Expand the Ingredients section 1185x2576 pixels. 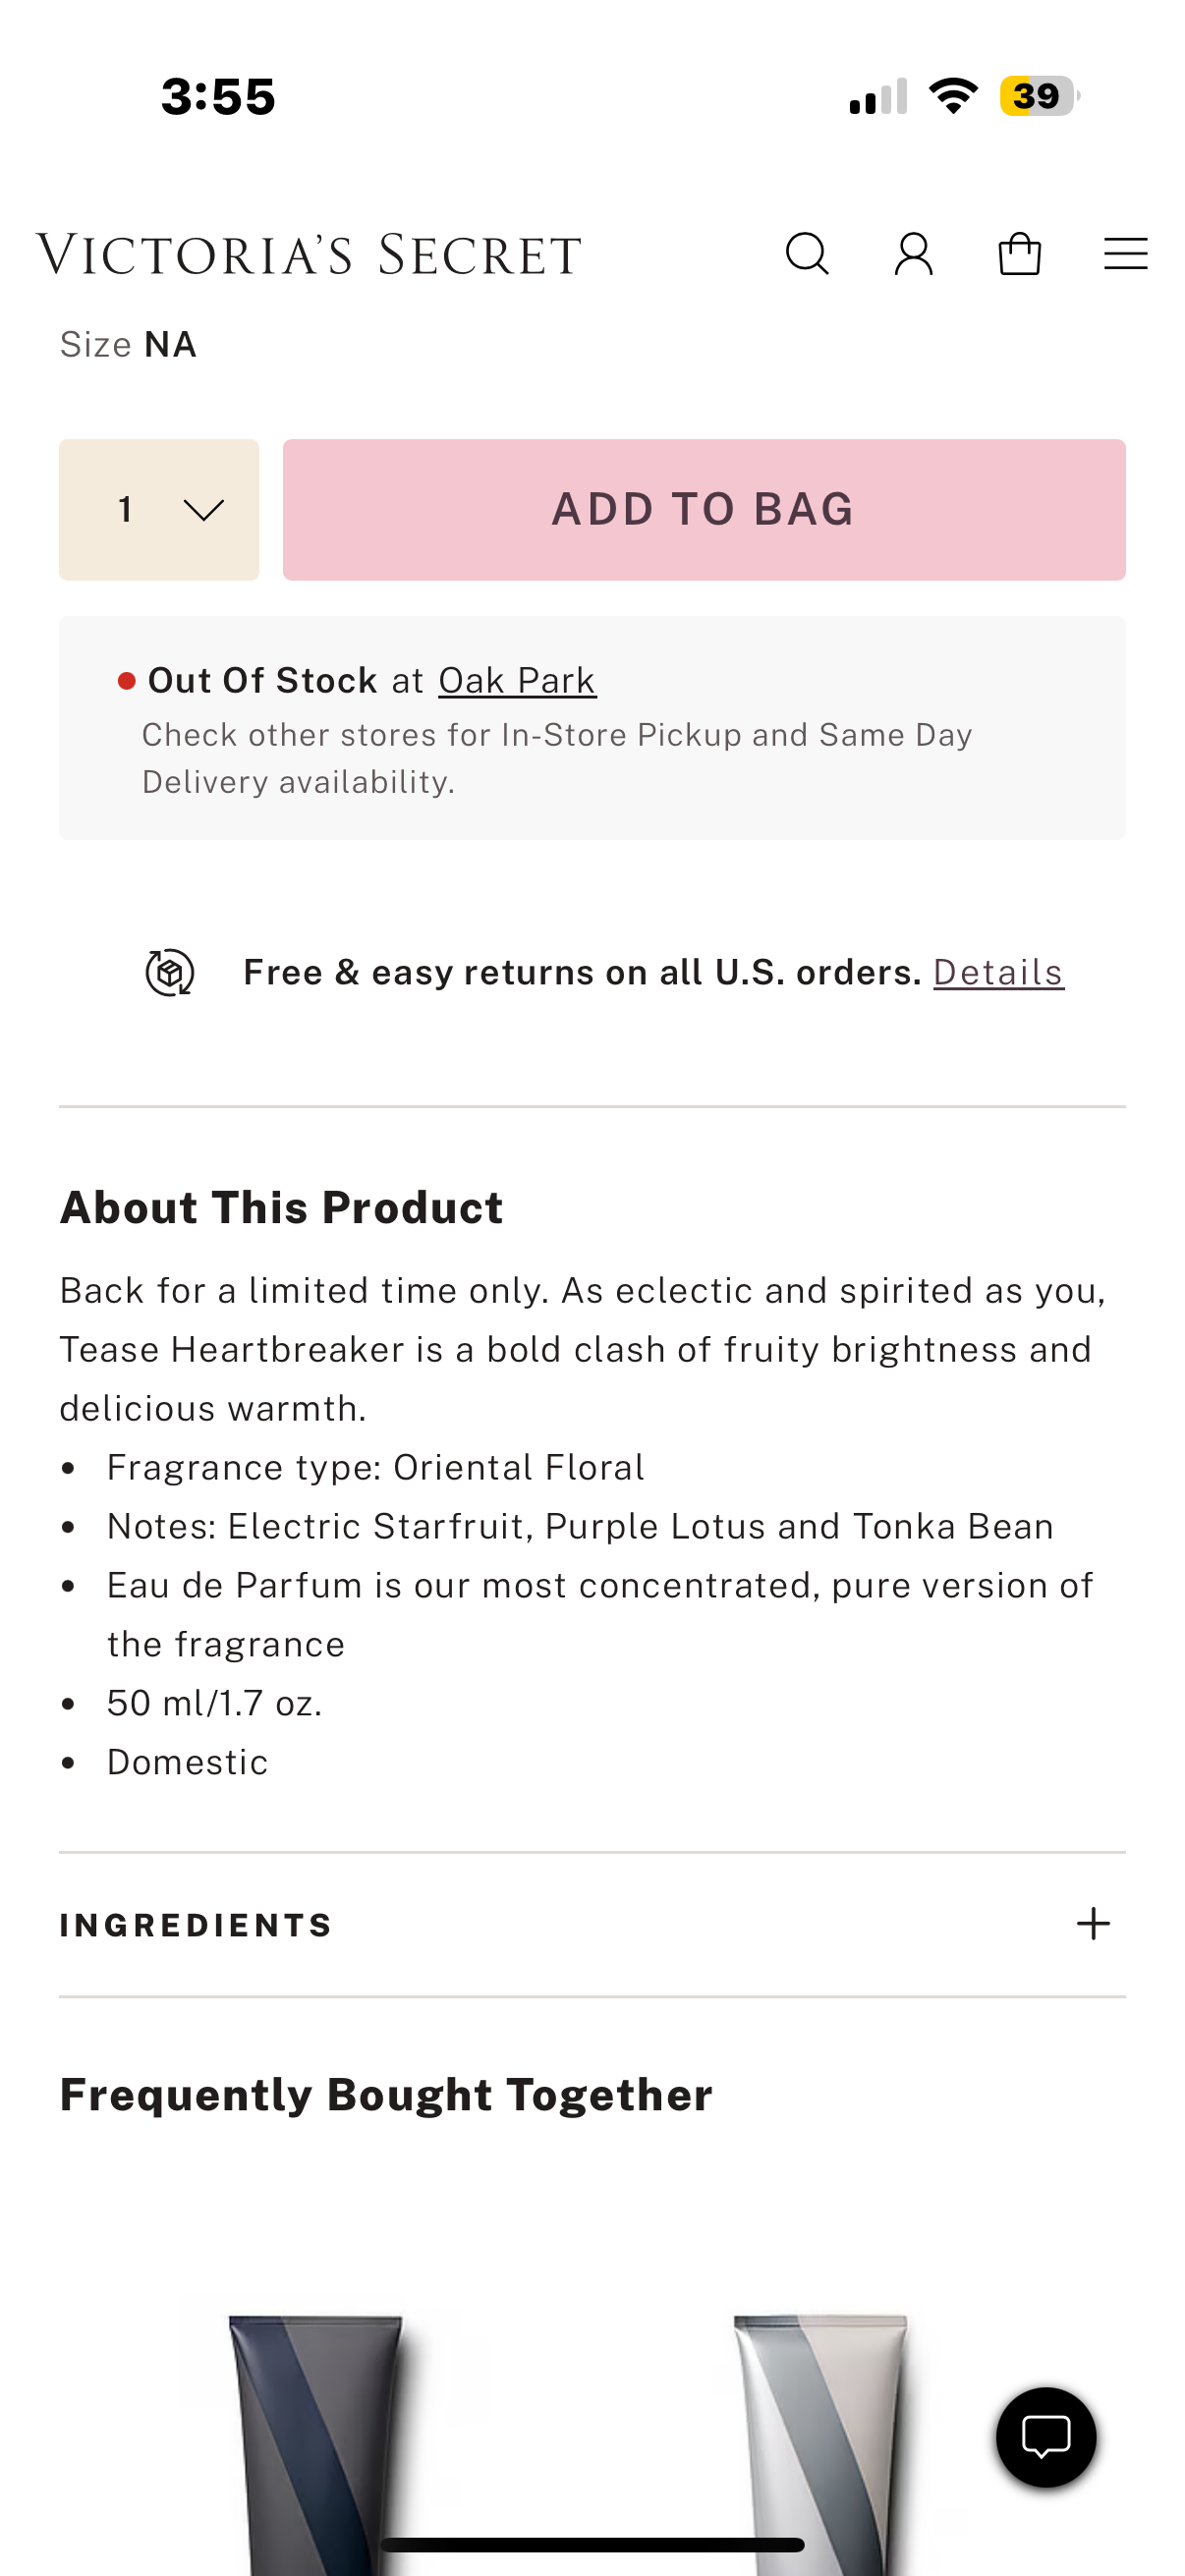[x=196, y=1925]
